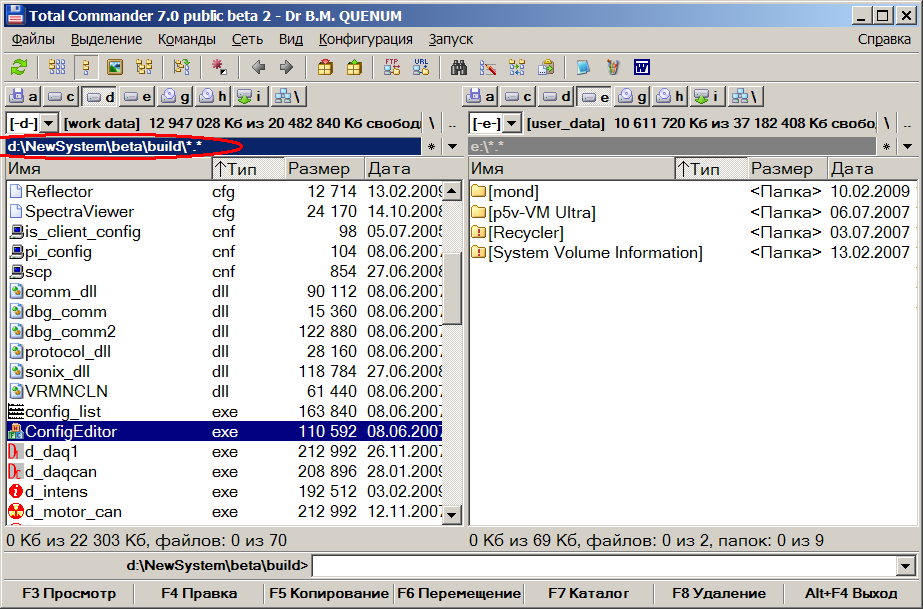Click the thumbnail view toolbar icon
The height and width of the screenshot is (609, 923).
point(115,68)
